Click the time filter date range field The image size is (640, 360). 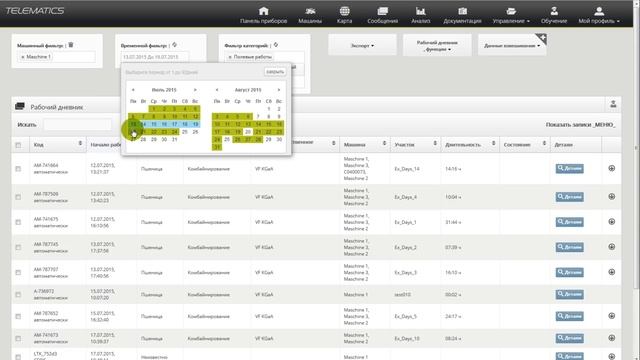click(x=155, y=57)
